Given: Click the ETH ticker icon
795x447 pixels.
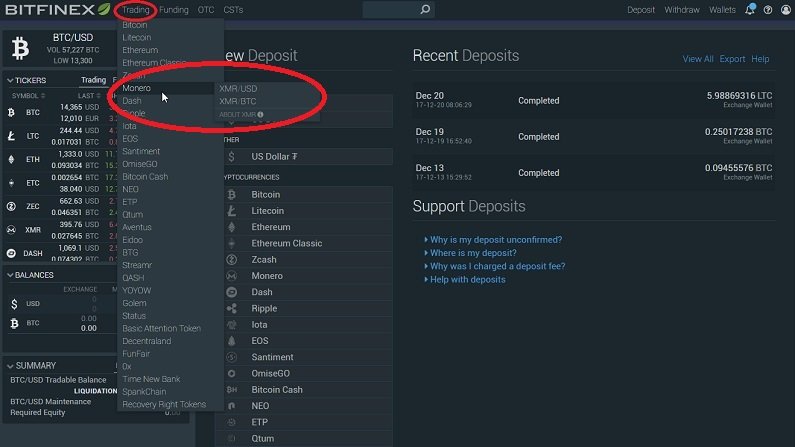Looking at the screenshot, I should 11,159.
